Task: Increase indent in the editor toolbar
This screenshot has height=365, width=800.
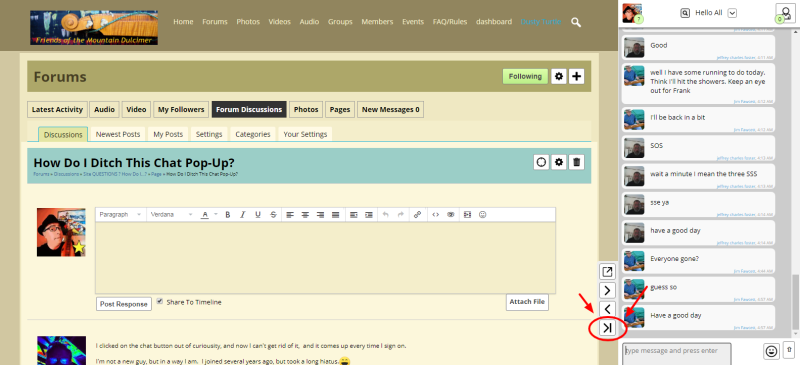Action: tap(369, 215)
